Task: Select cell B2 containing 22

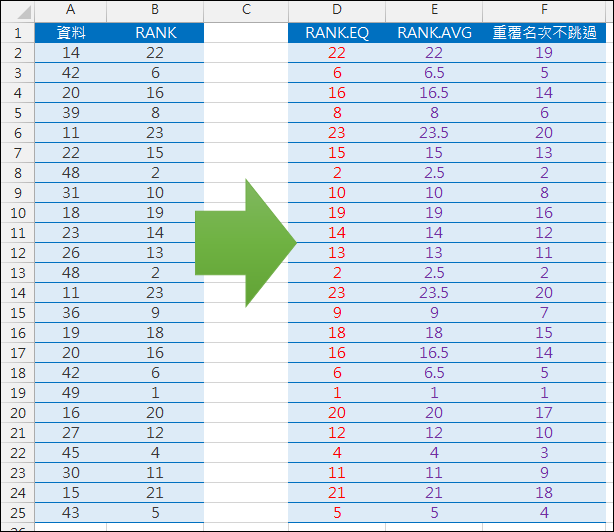Action: click(x=155, y=53)
